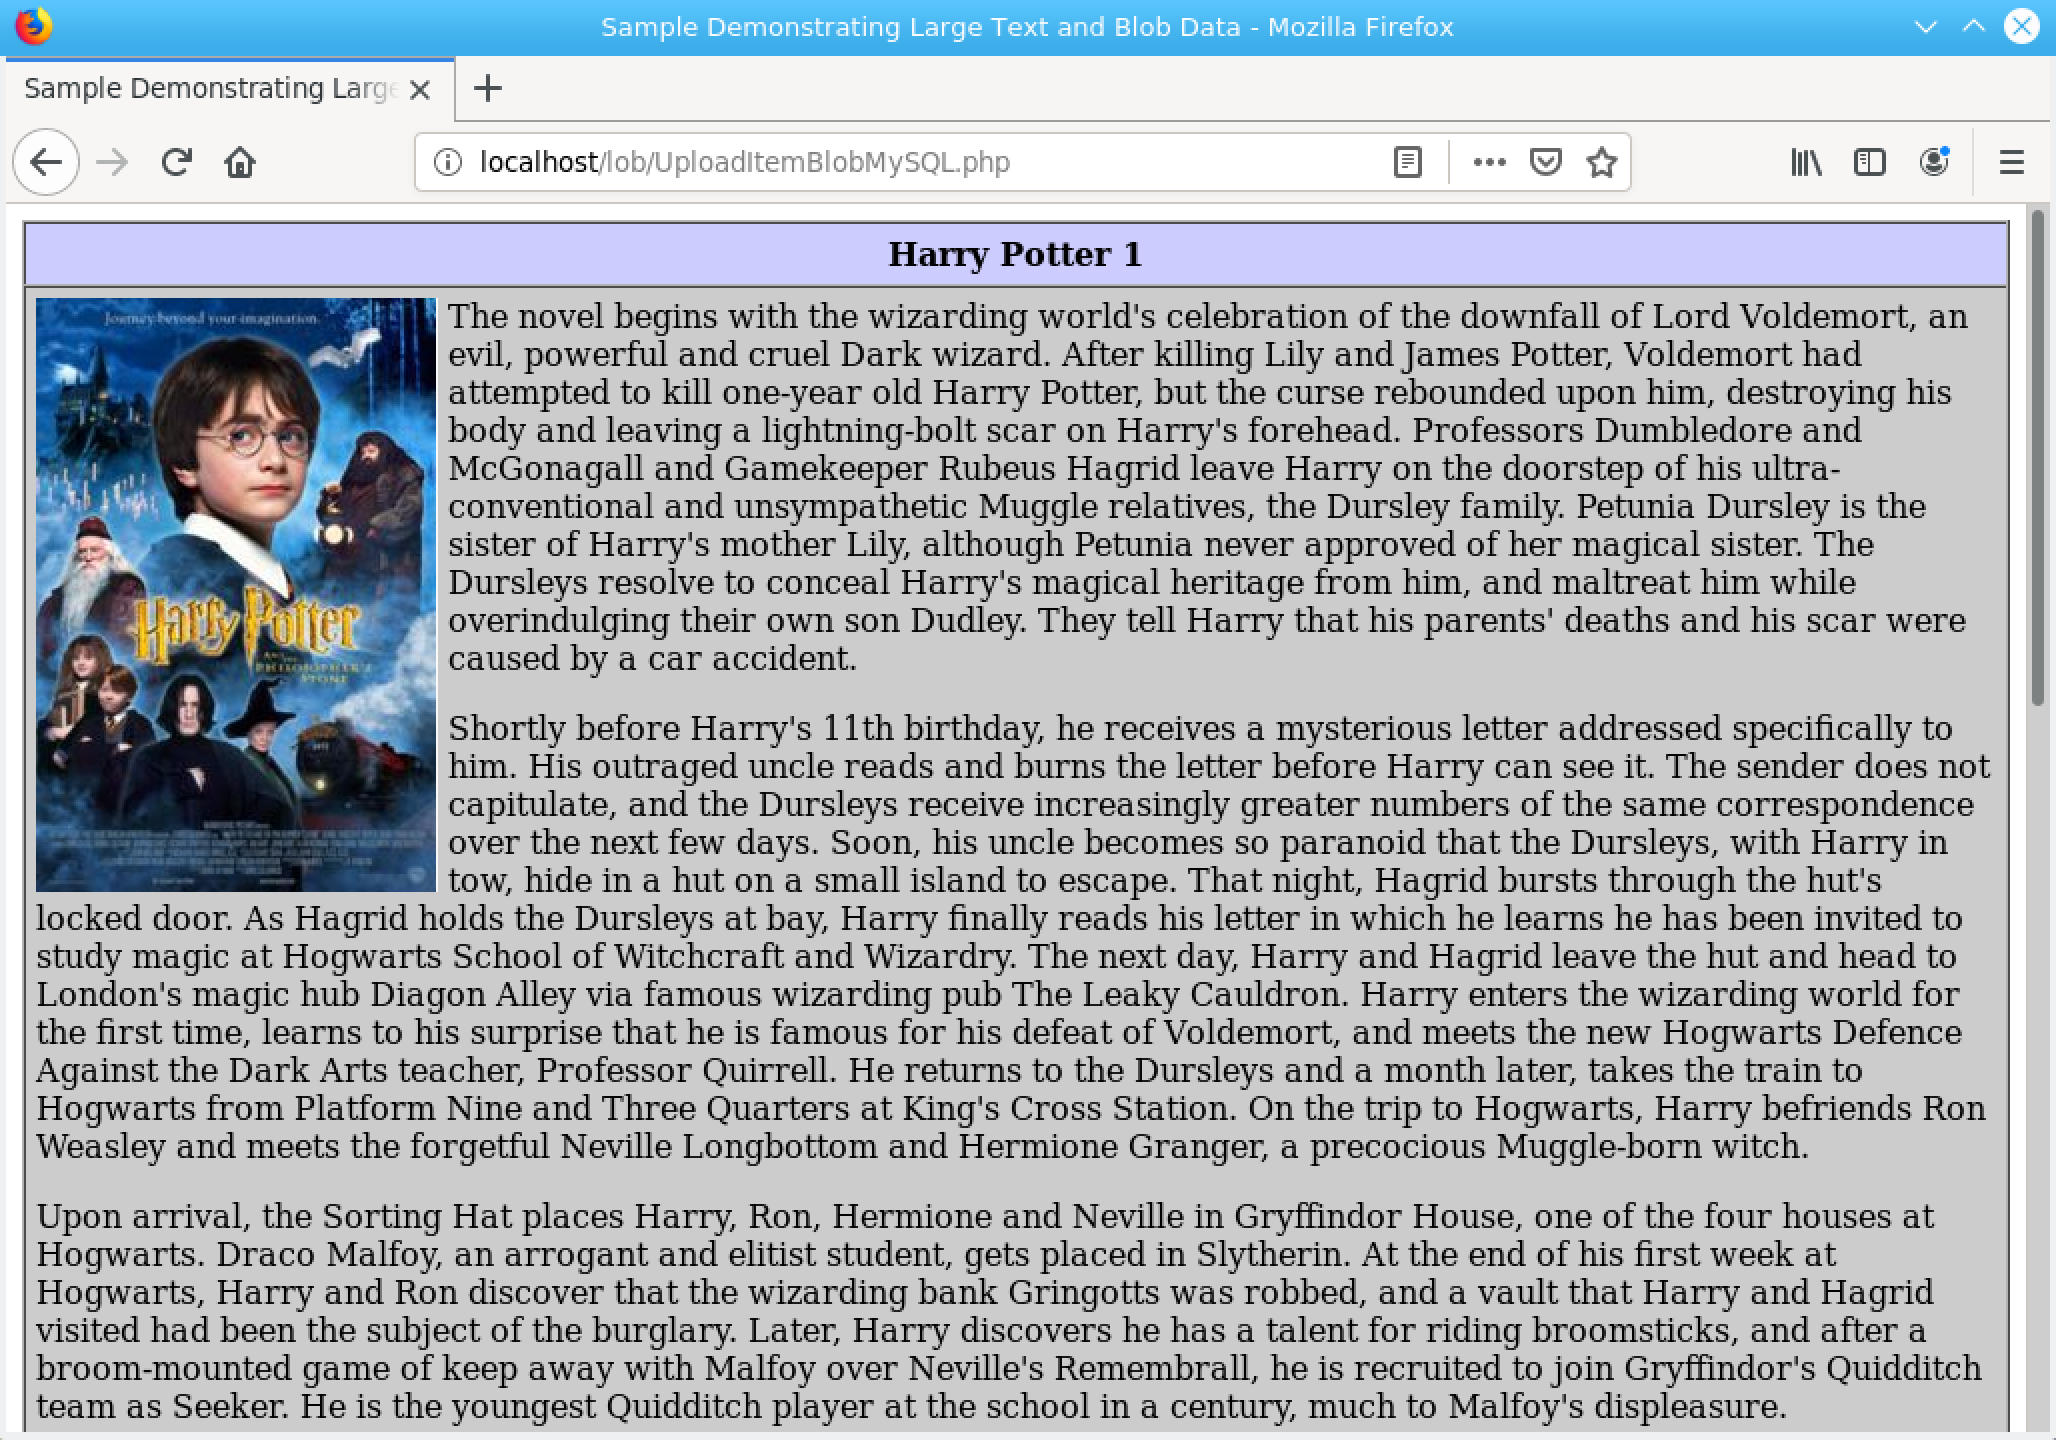Click the forward navigation arrow
This screenshot has width=2056, height=1440.
(112, 162)
